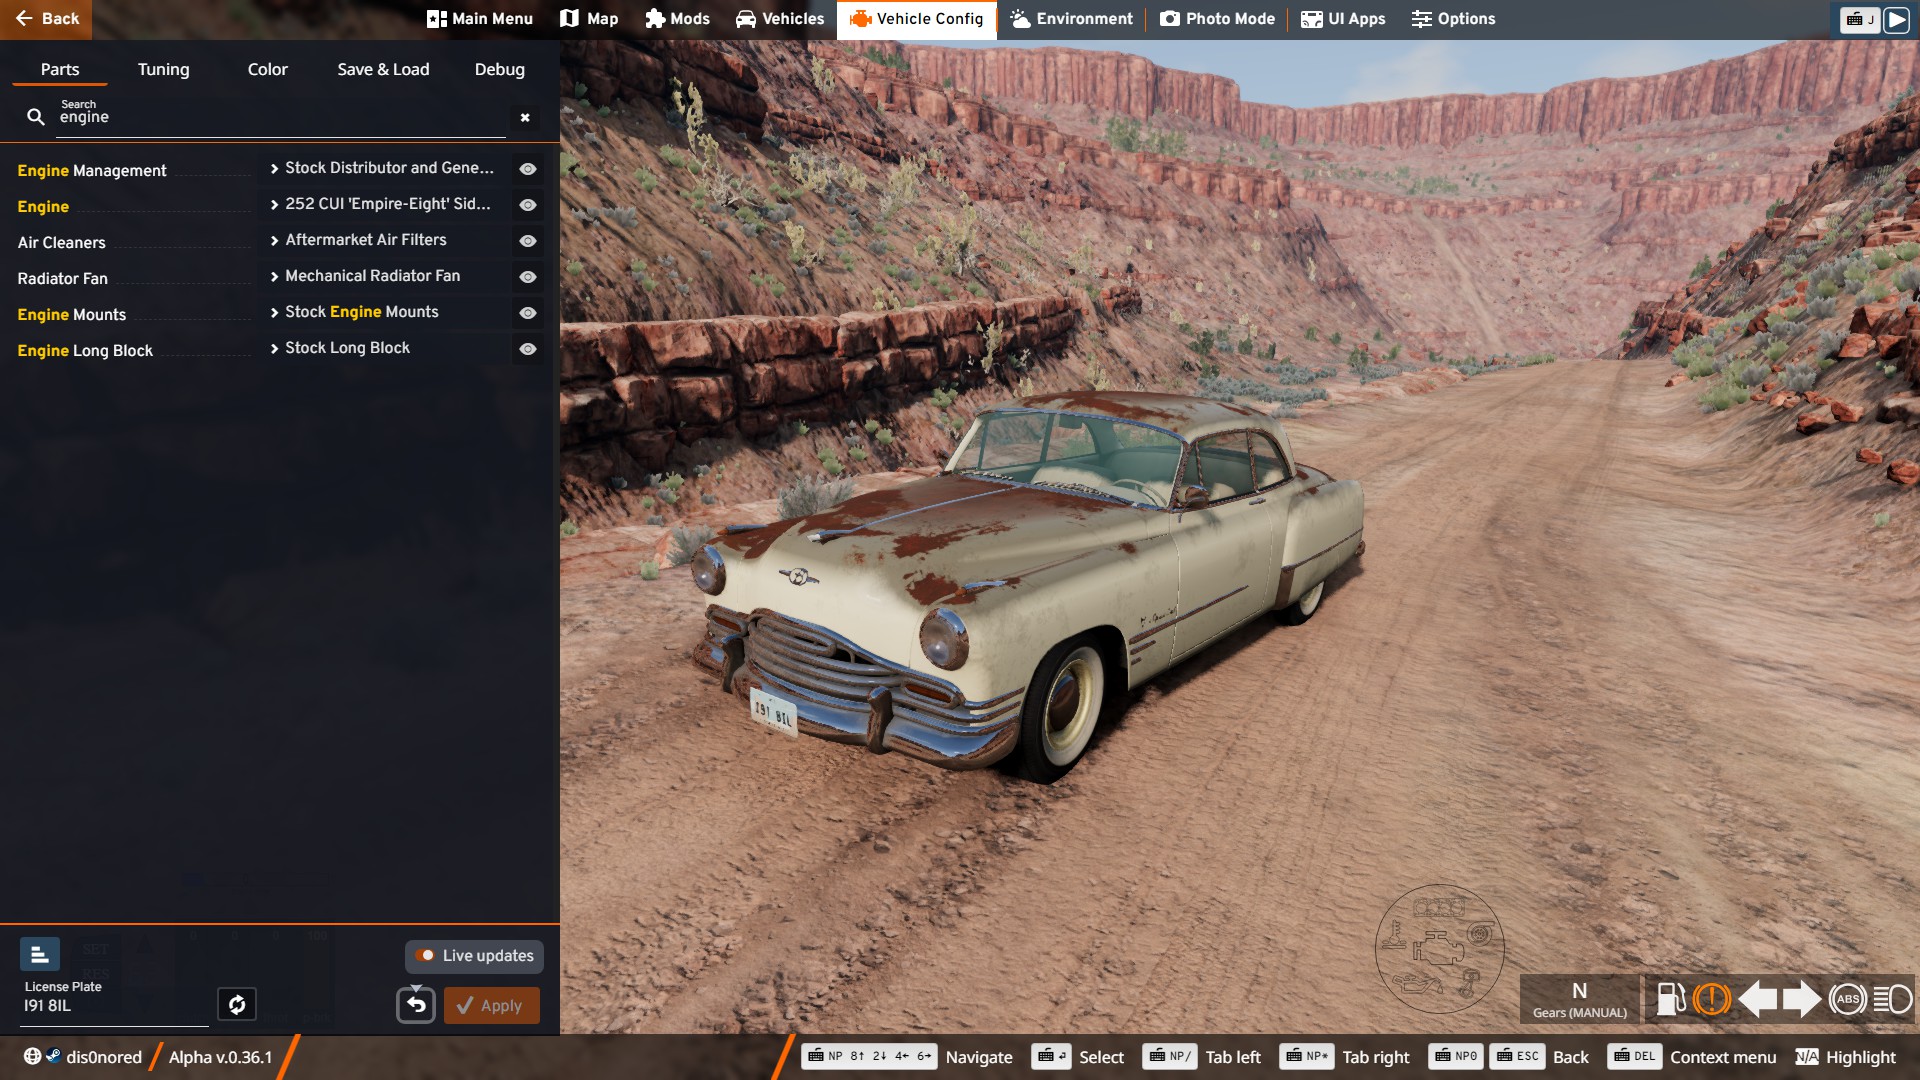Regenerate the license plate text
1920x1080 pixels.
pyautogui.click(x=237, y=1004)
